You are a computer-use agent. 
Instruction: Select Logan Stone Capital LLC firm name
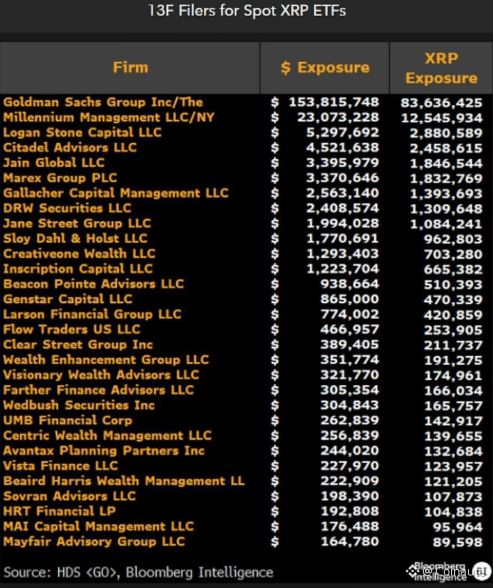[x=82, y=132]
